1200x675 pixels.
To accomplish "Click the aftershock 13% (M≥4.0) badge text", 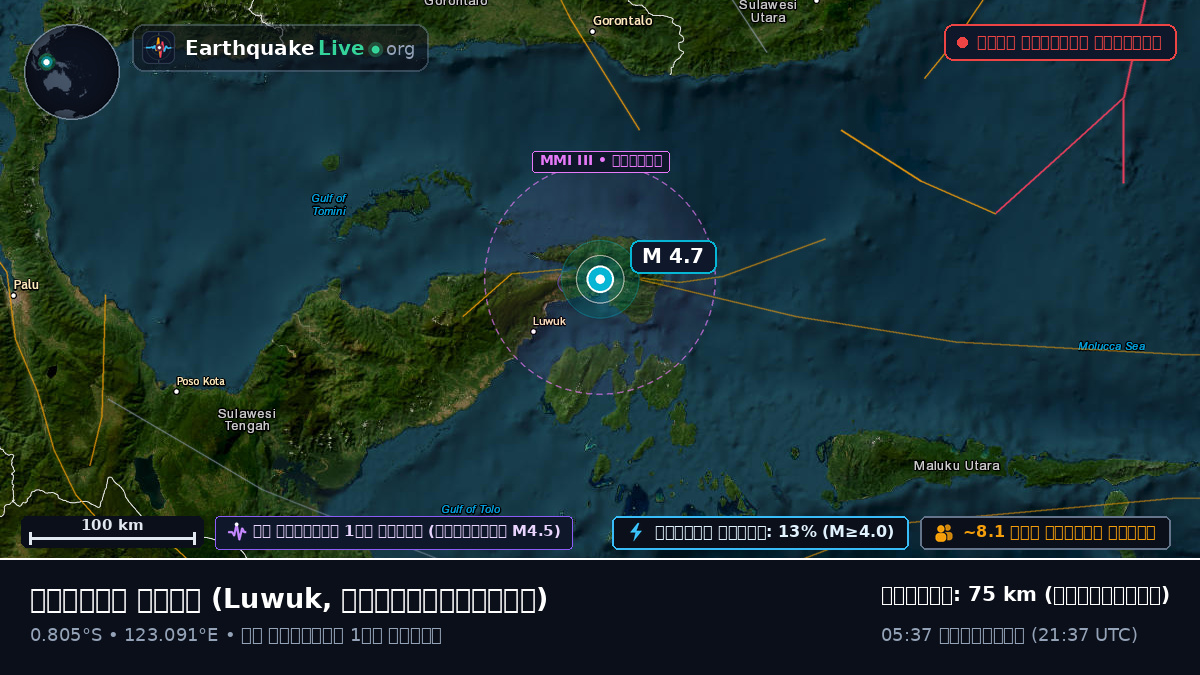I will coord(774,532).
